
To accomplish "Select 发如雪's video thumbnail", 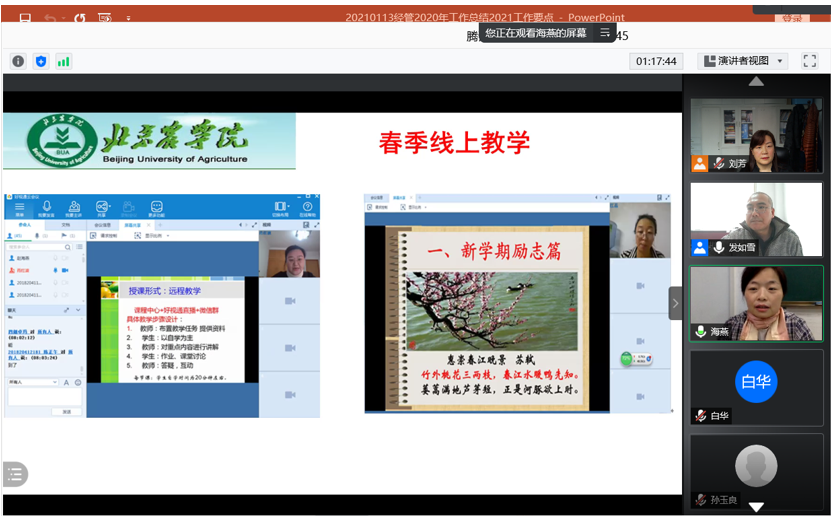I will tap(756, 219).
